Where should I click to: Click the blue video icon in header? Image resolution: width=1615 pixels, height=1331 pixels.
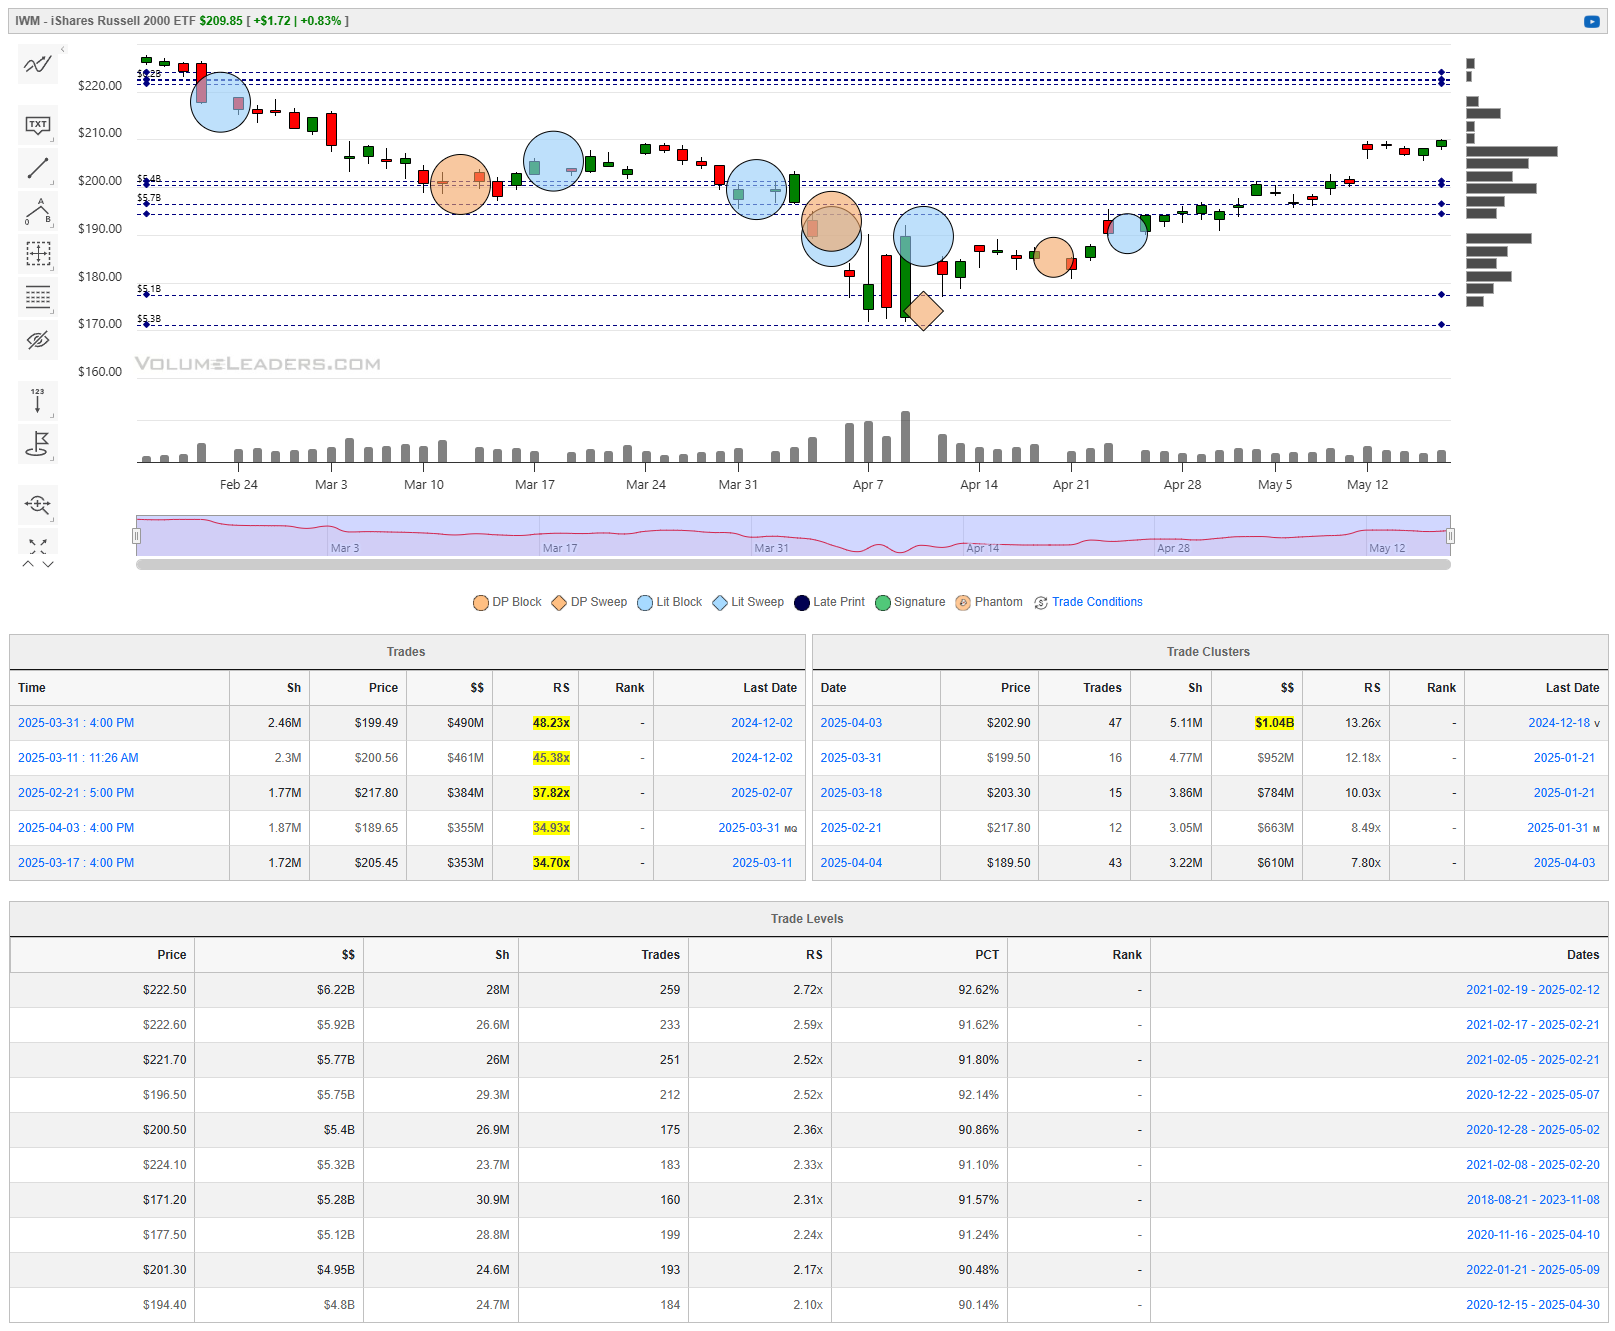click(x=1591, y=21)
